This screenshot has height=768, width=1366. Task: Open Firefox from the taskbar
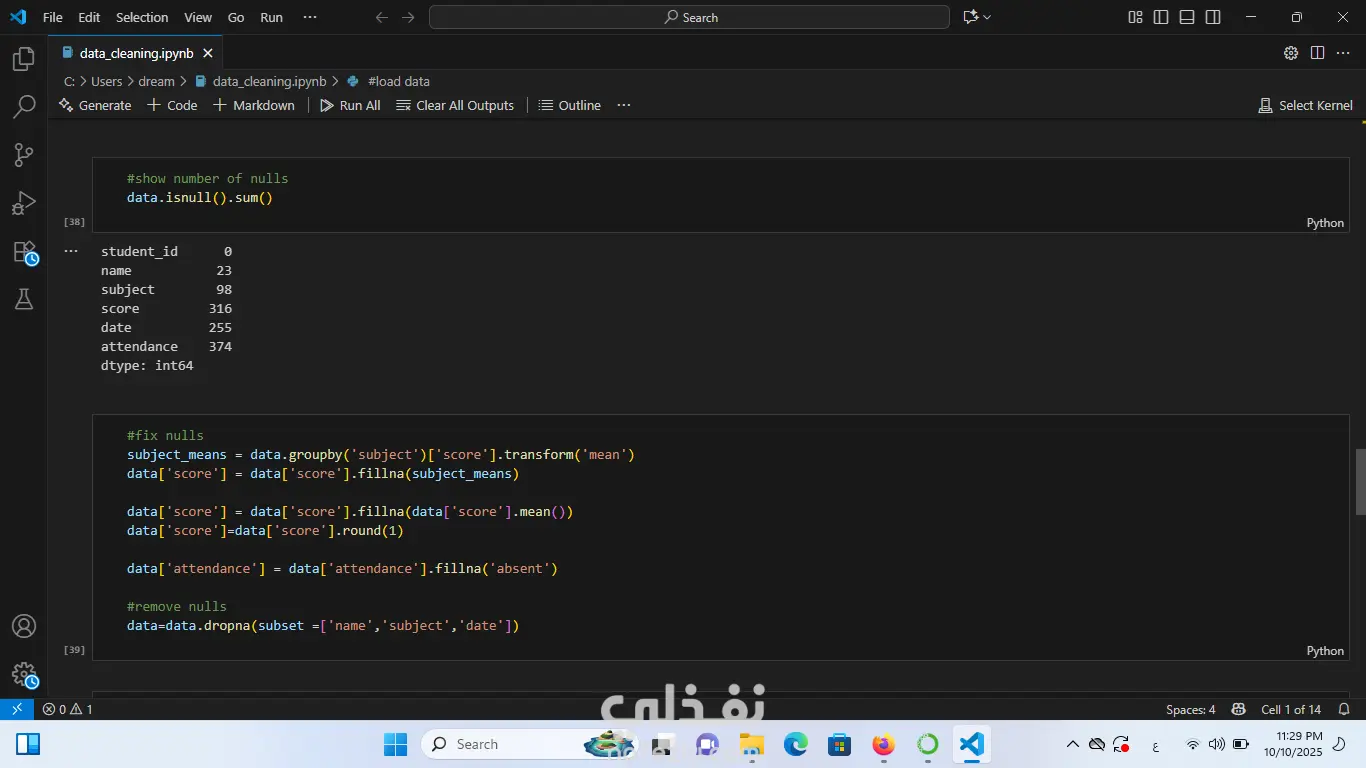[x=883, y=744]
